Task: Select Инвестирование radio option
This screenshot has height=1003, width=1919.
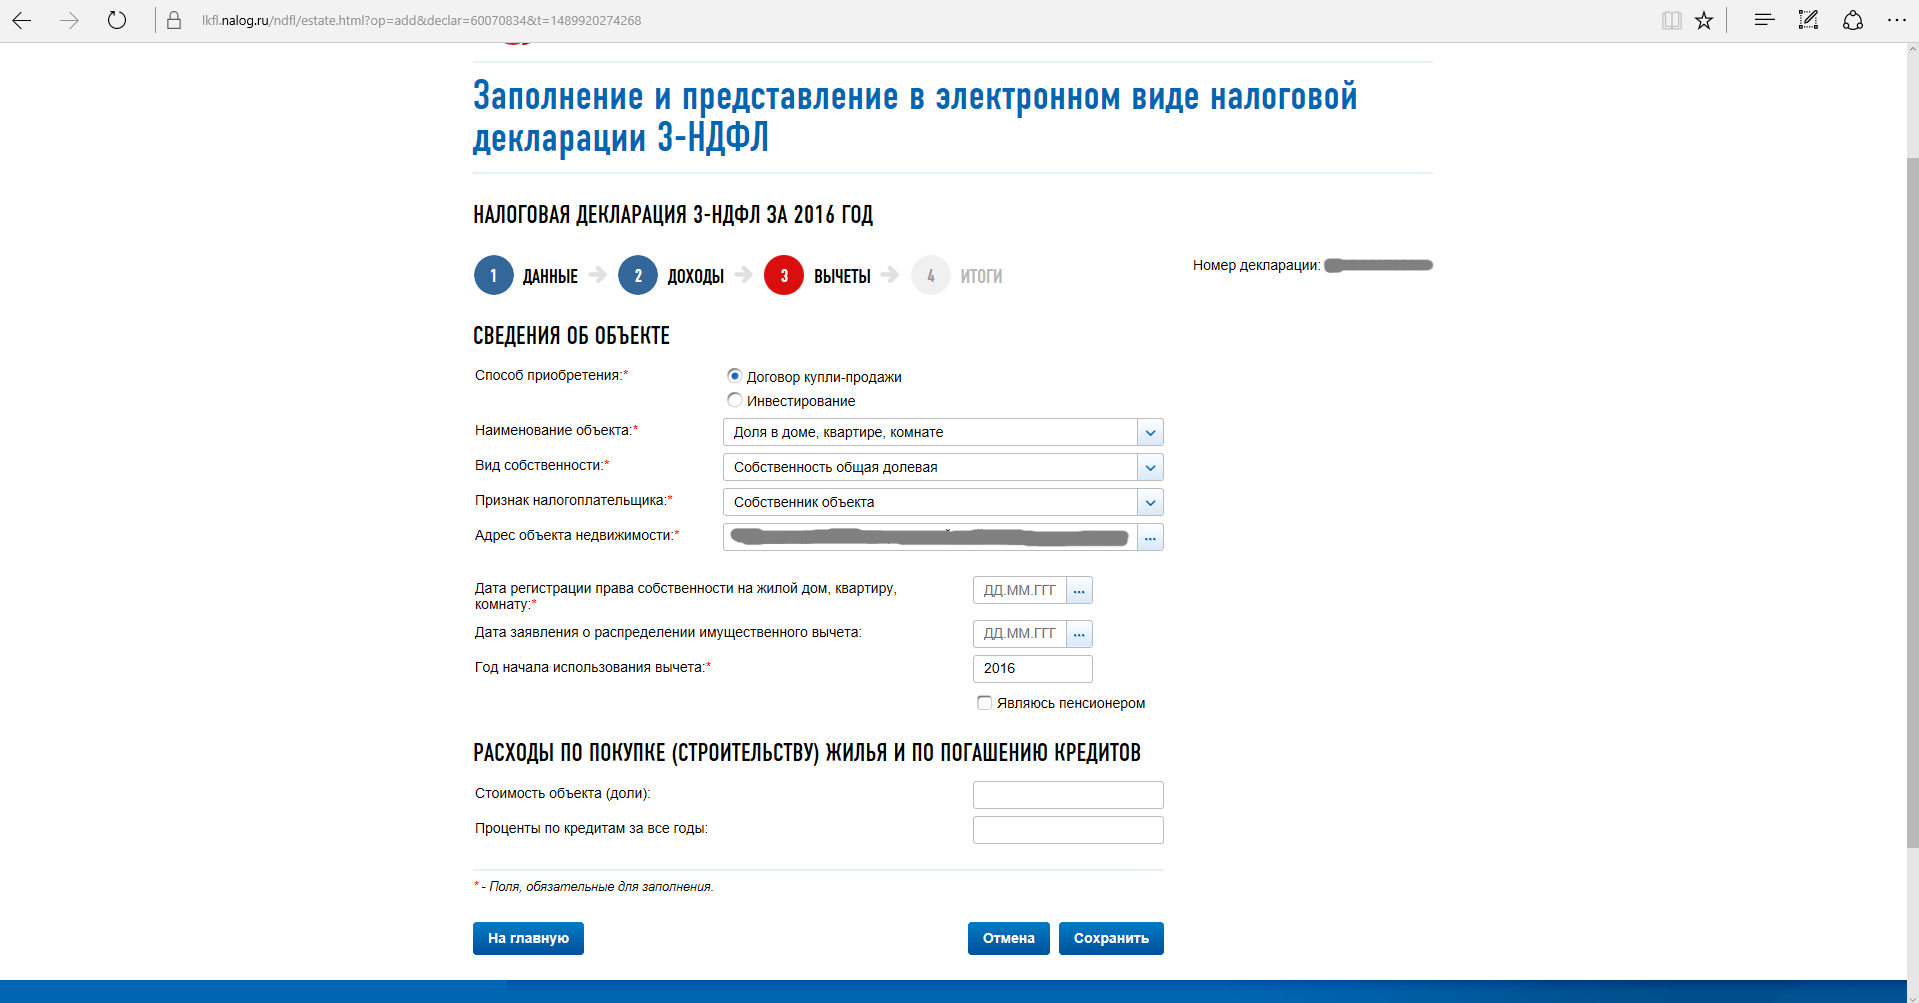Action: (735, 400)
